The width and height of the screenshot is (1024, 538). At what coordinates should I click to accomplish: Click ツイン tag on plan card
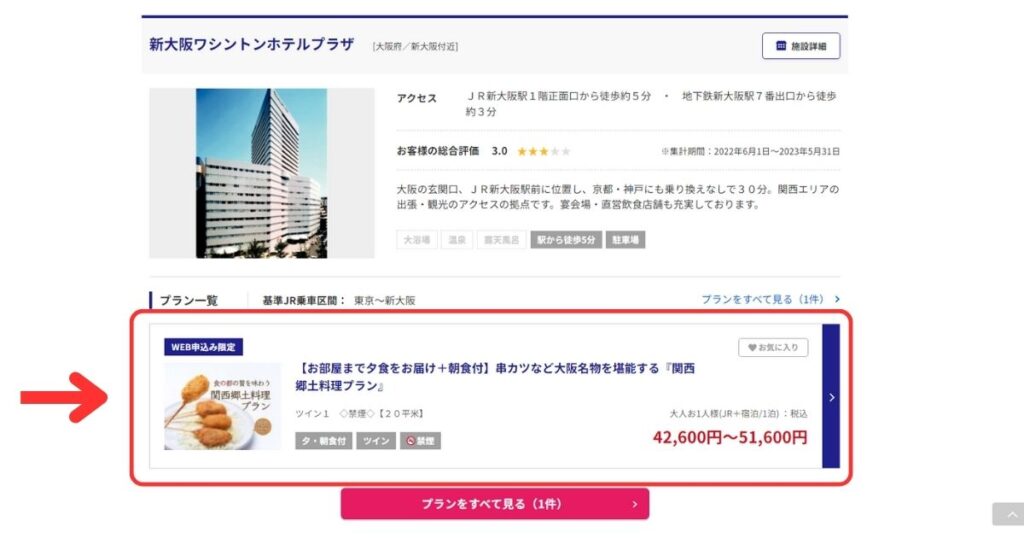pos(376,441)
